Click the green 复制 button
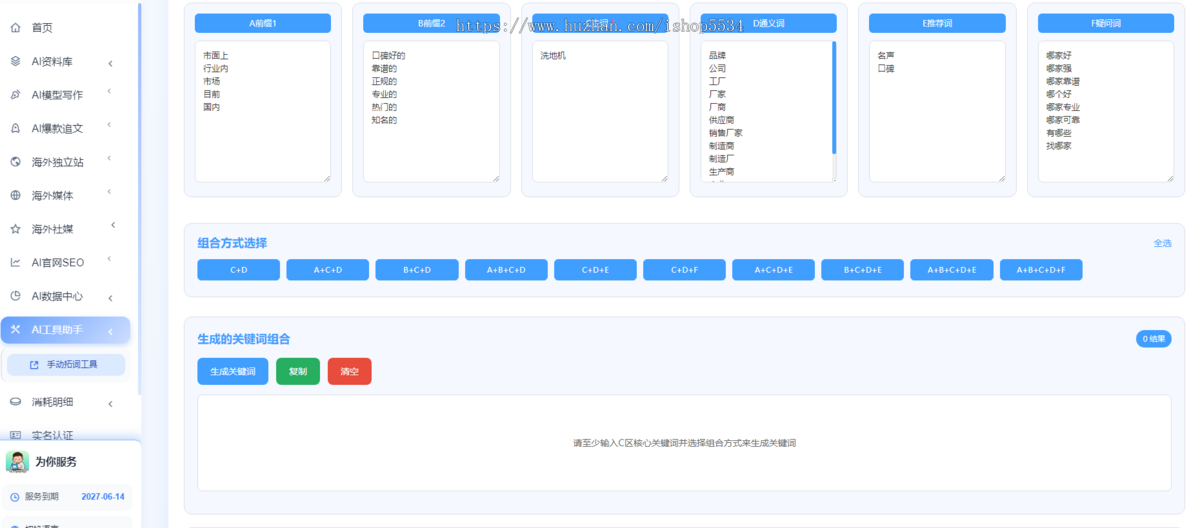The image size is (1200, 528). coord(298,371)
